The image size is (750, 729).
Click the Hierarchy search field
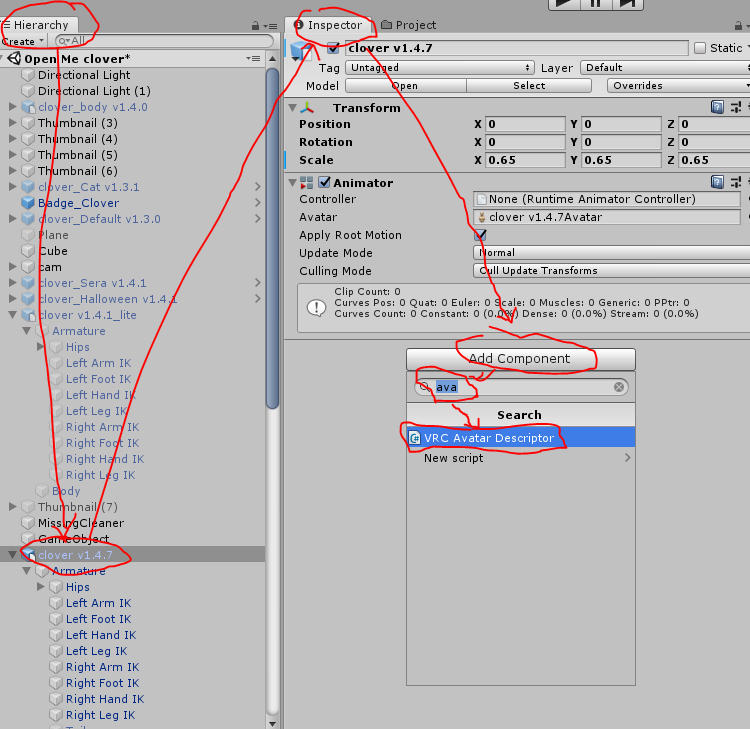click(165, 41)
